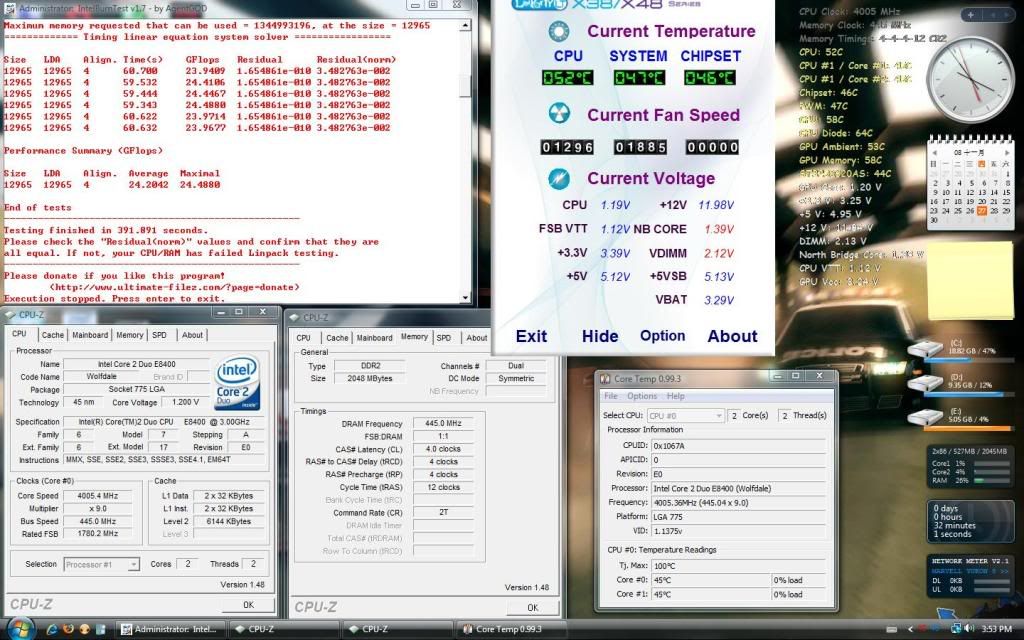Expand the Select CPU dropdown in Core Temp
The image size is (1024, 640).
coord(685,415)
